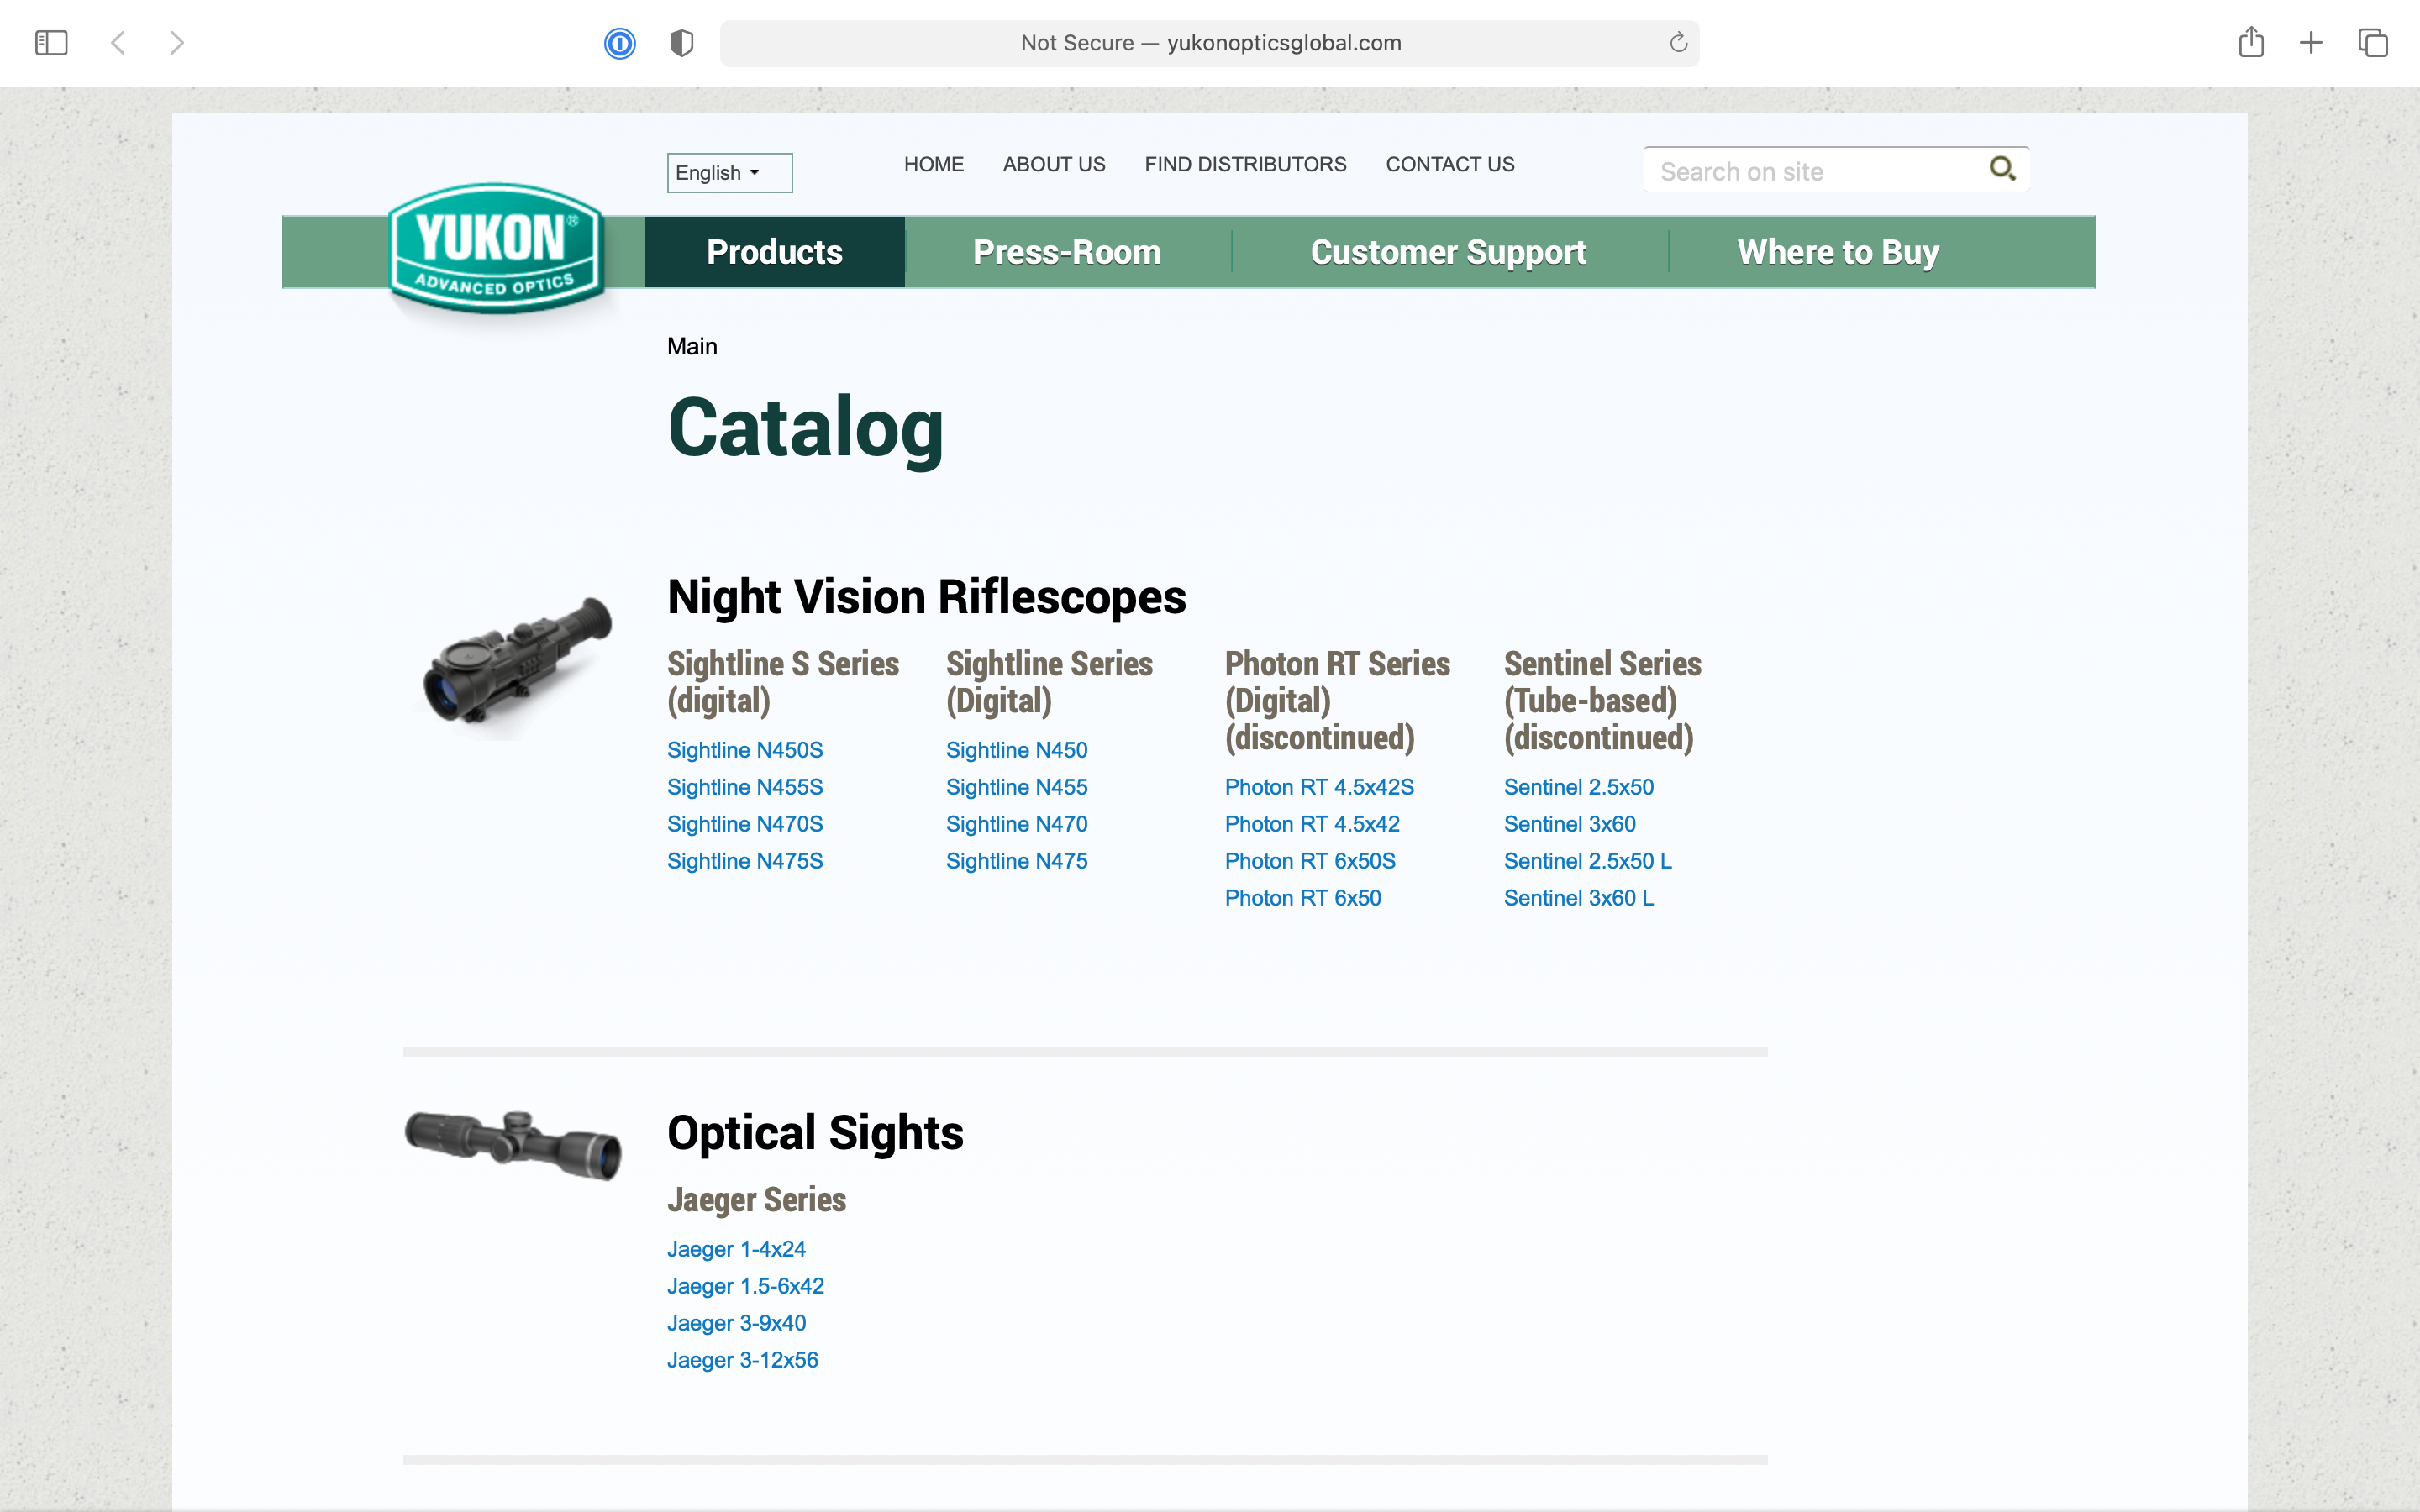
Task: Open the ABOUT US page
Action: pyautogui.click(x=1054, y=164)
